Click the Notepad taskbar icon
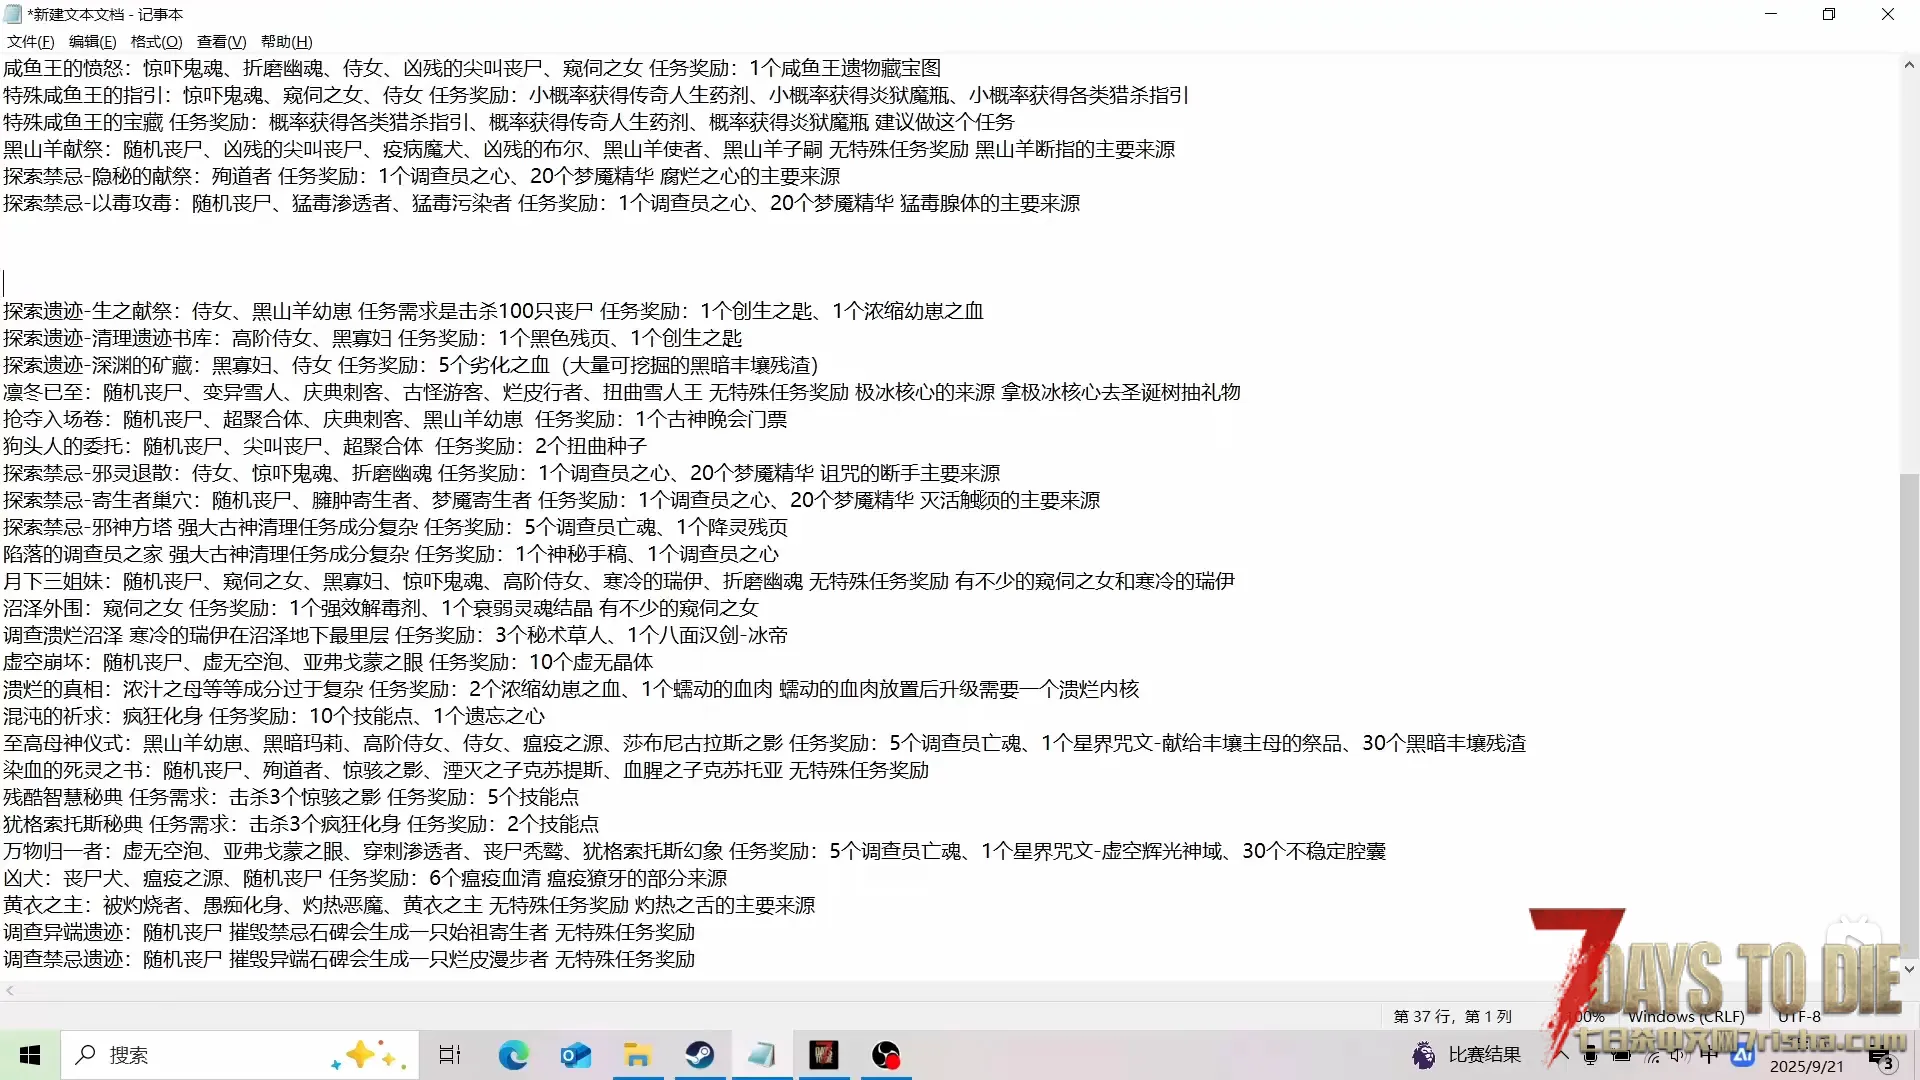This screenshot has height=1080, width=1920. point(761,1055)
